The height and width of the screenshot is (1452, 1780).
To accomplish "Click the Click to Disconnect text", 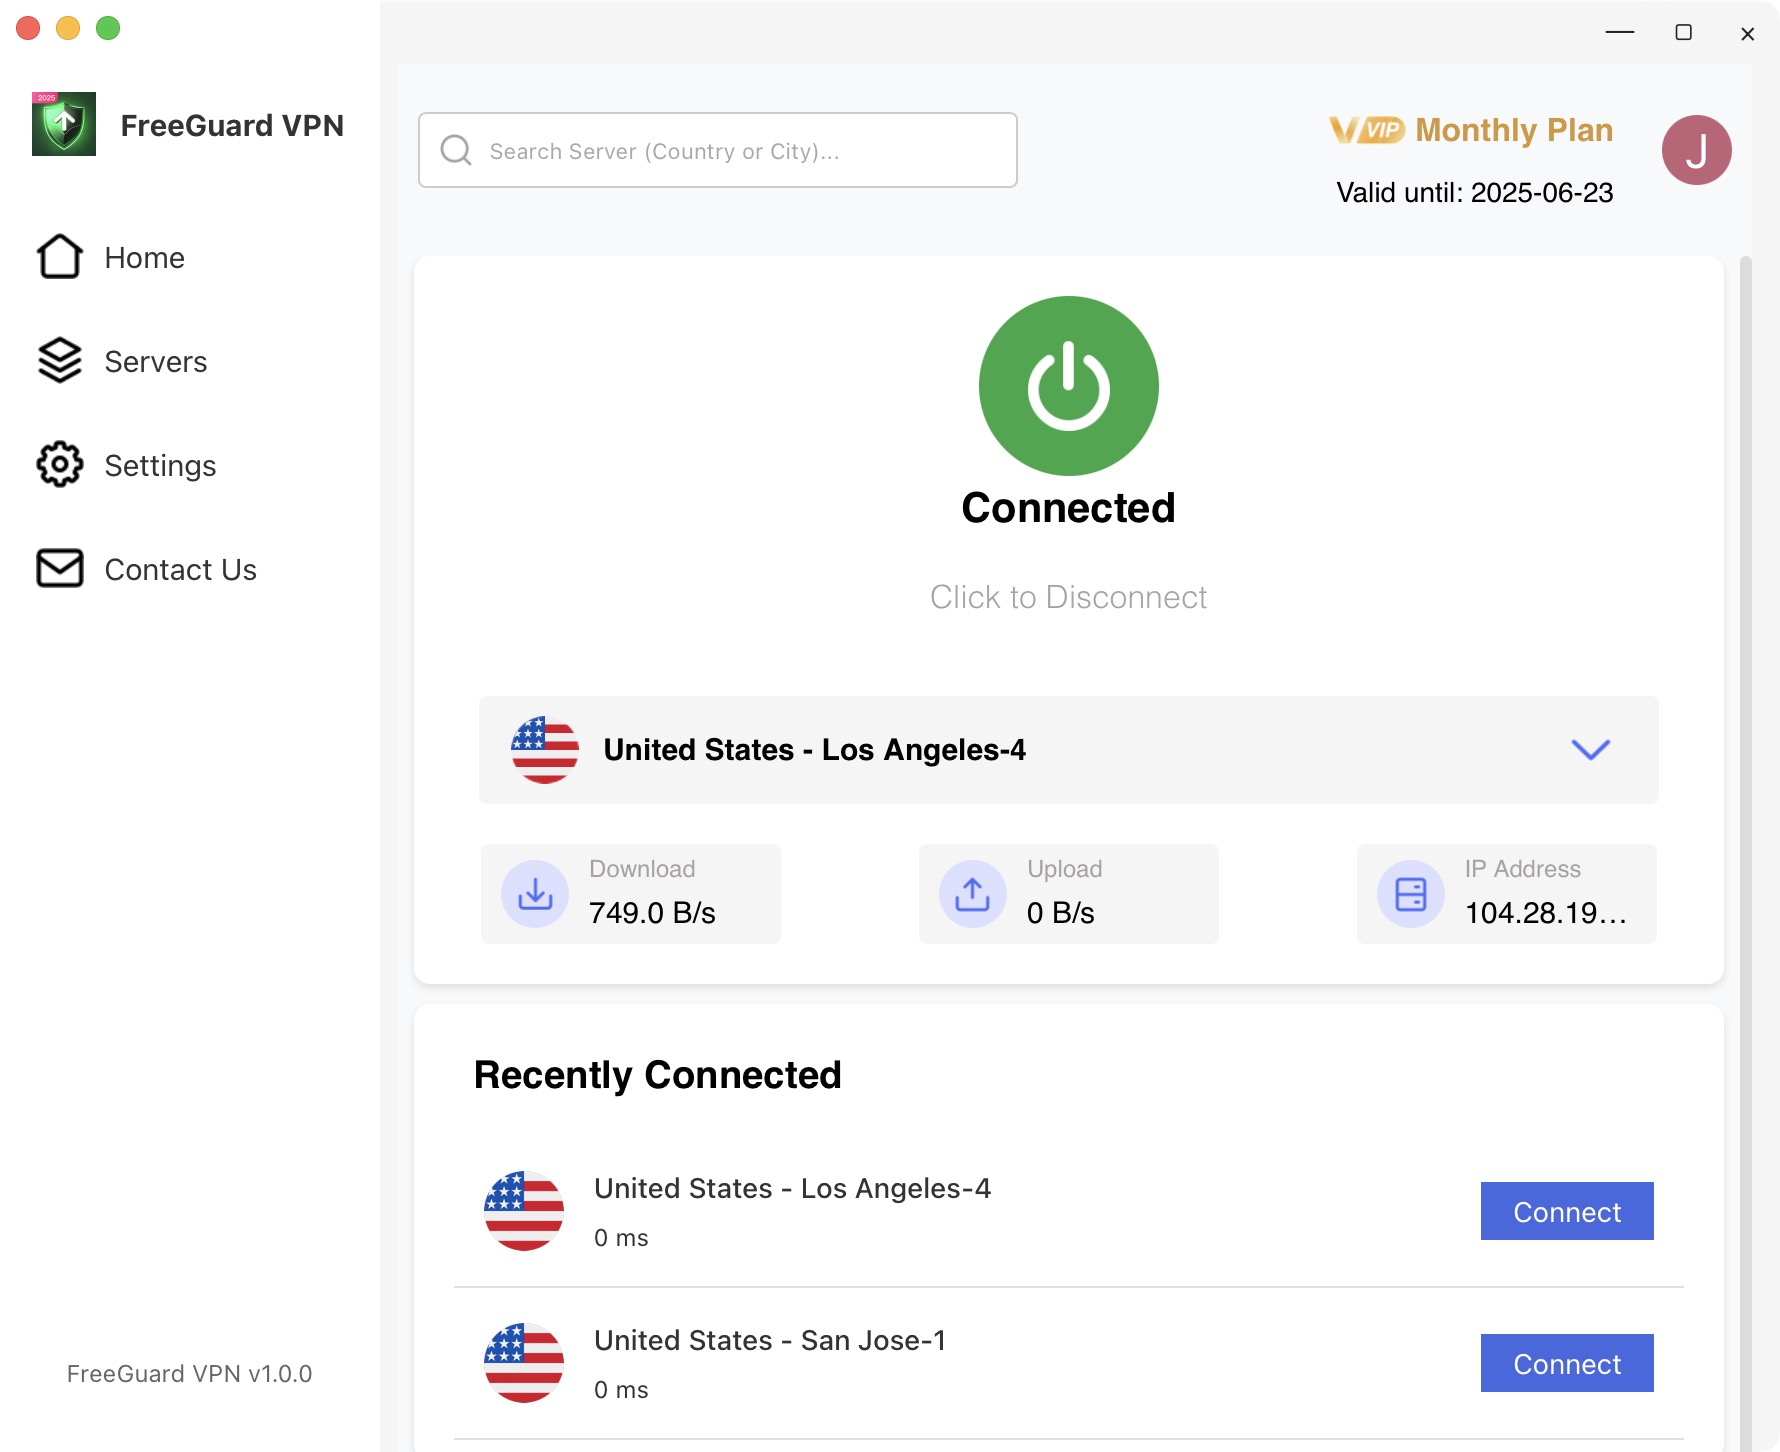I will 1069,597.
